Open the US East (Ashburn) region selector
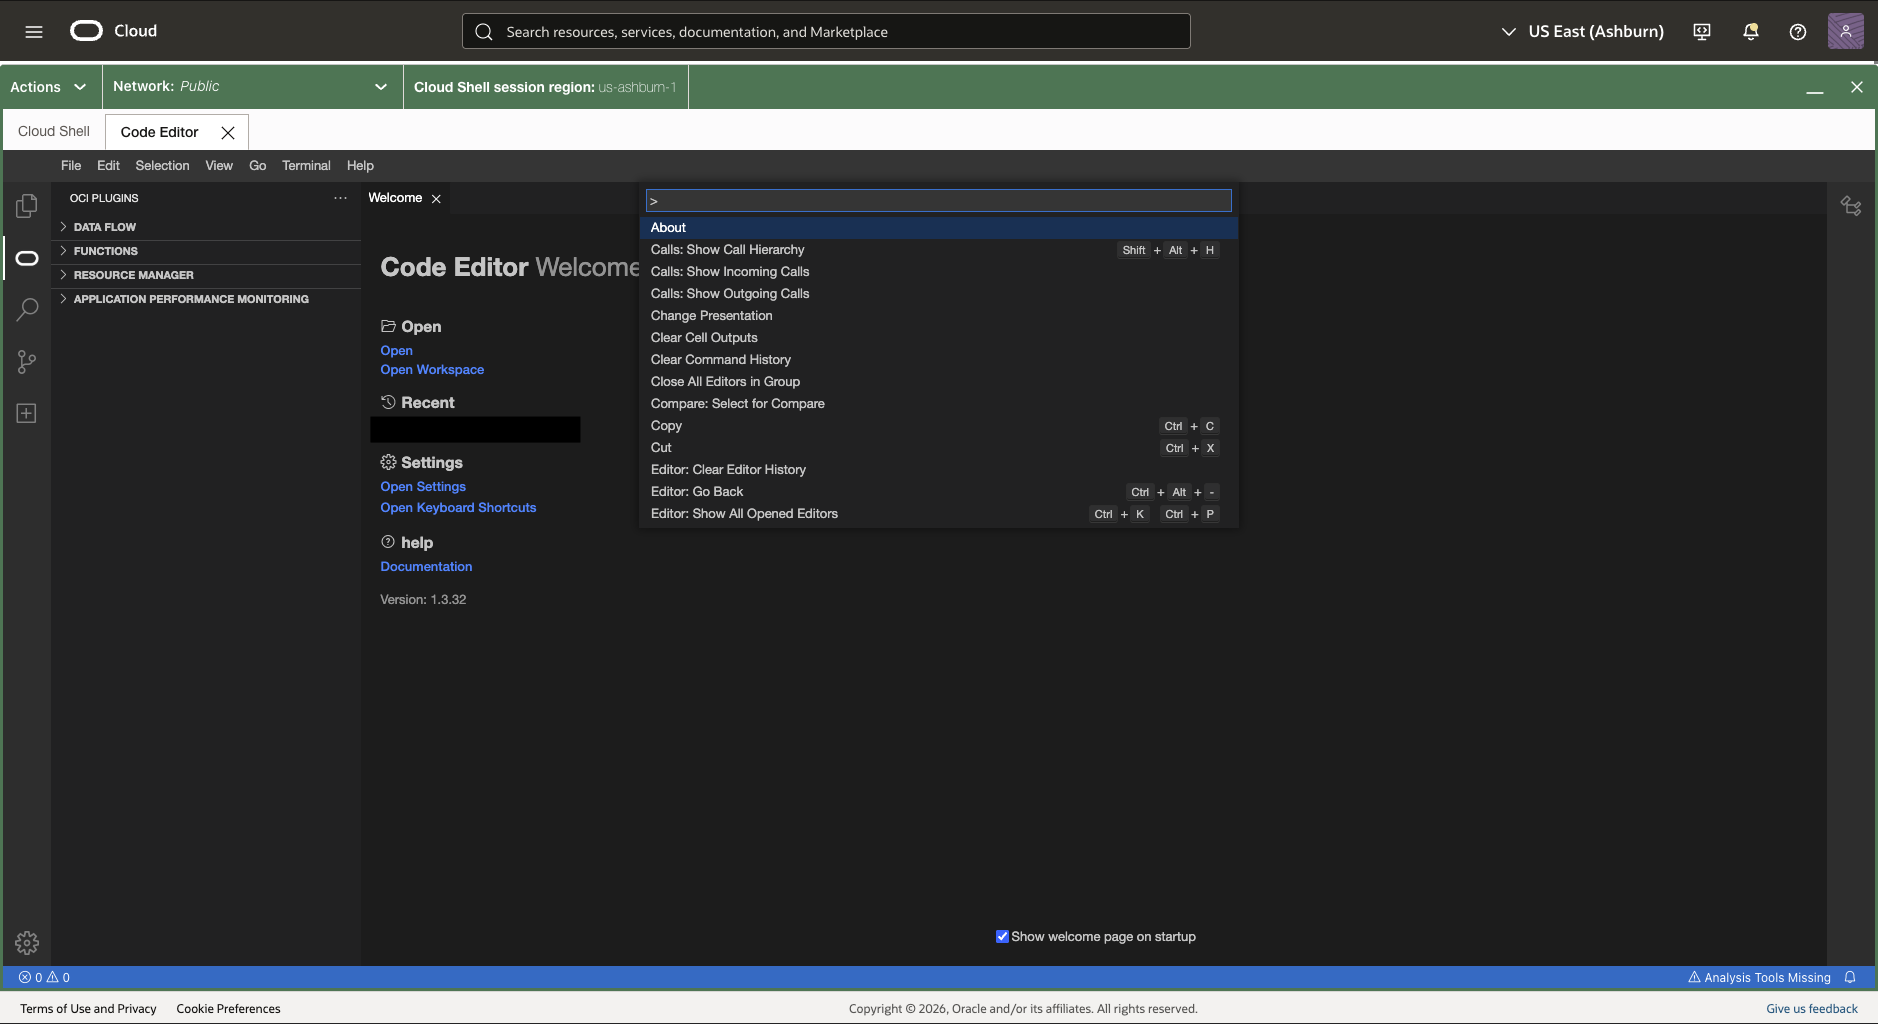This screenshot has height=1024, width=1878. (x=1582, y=32)
